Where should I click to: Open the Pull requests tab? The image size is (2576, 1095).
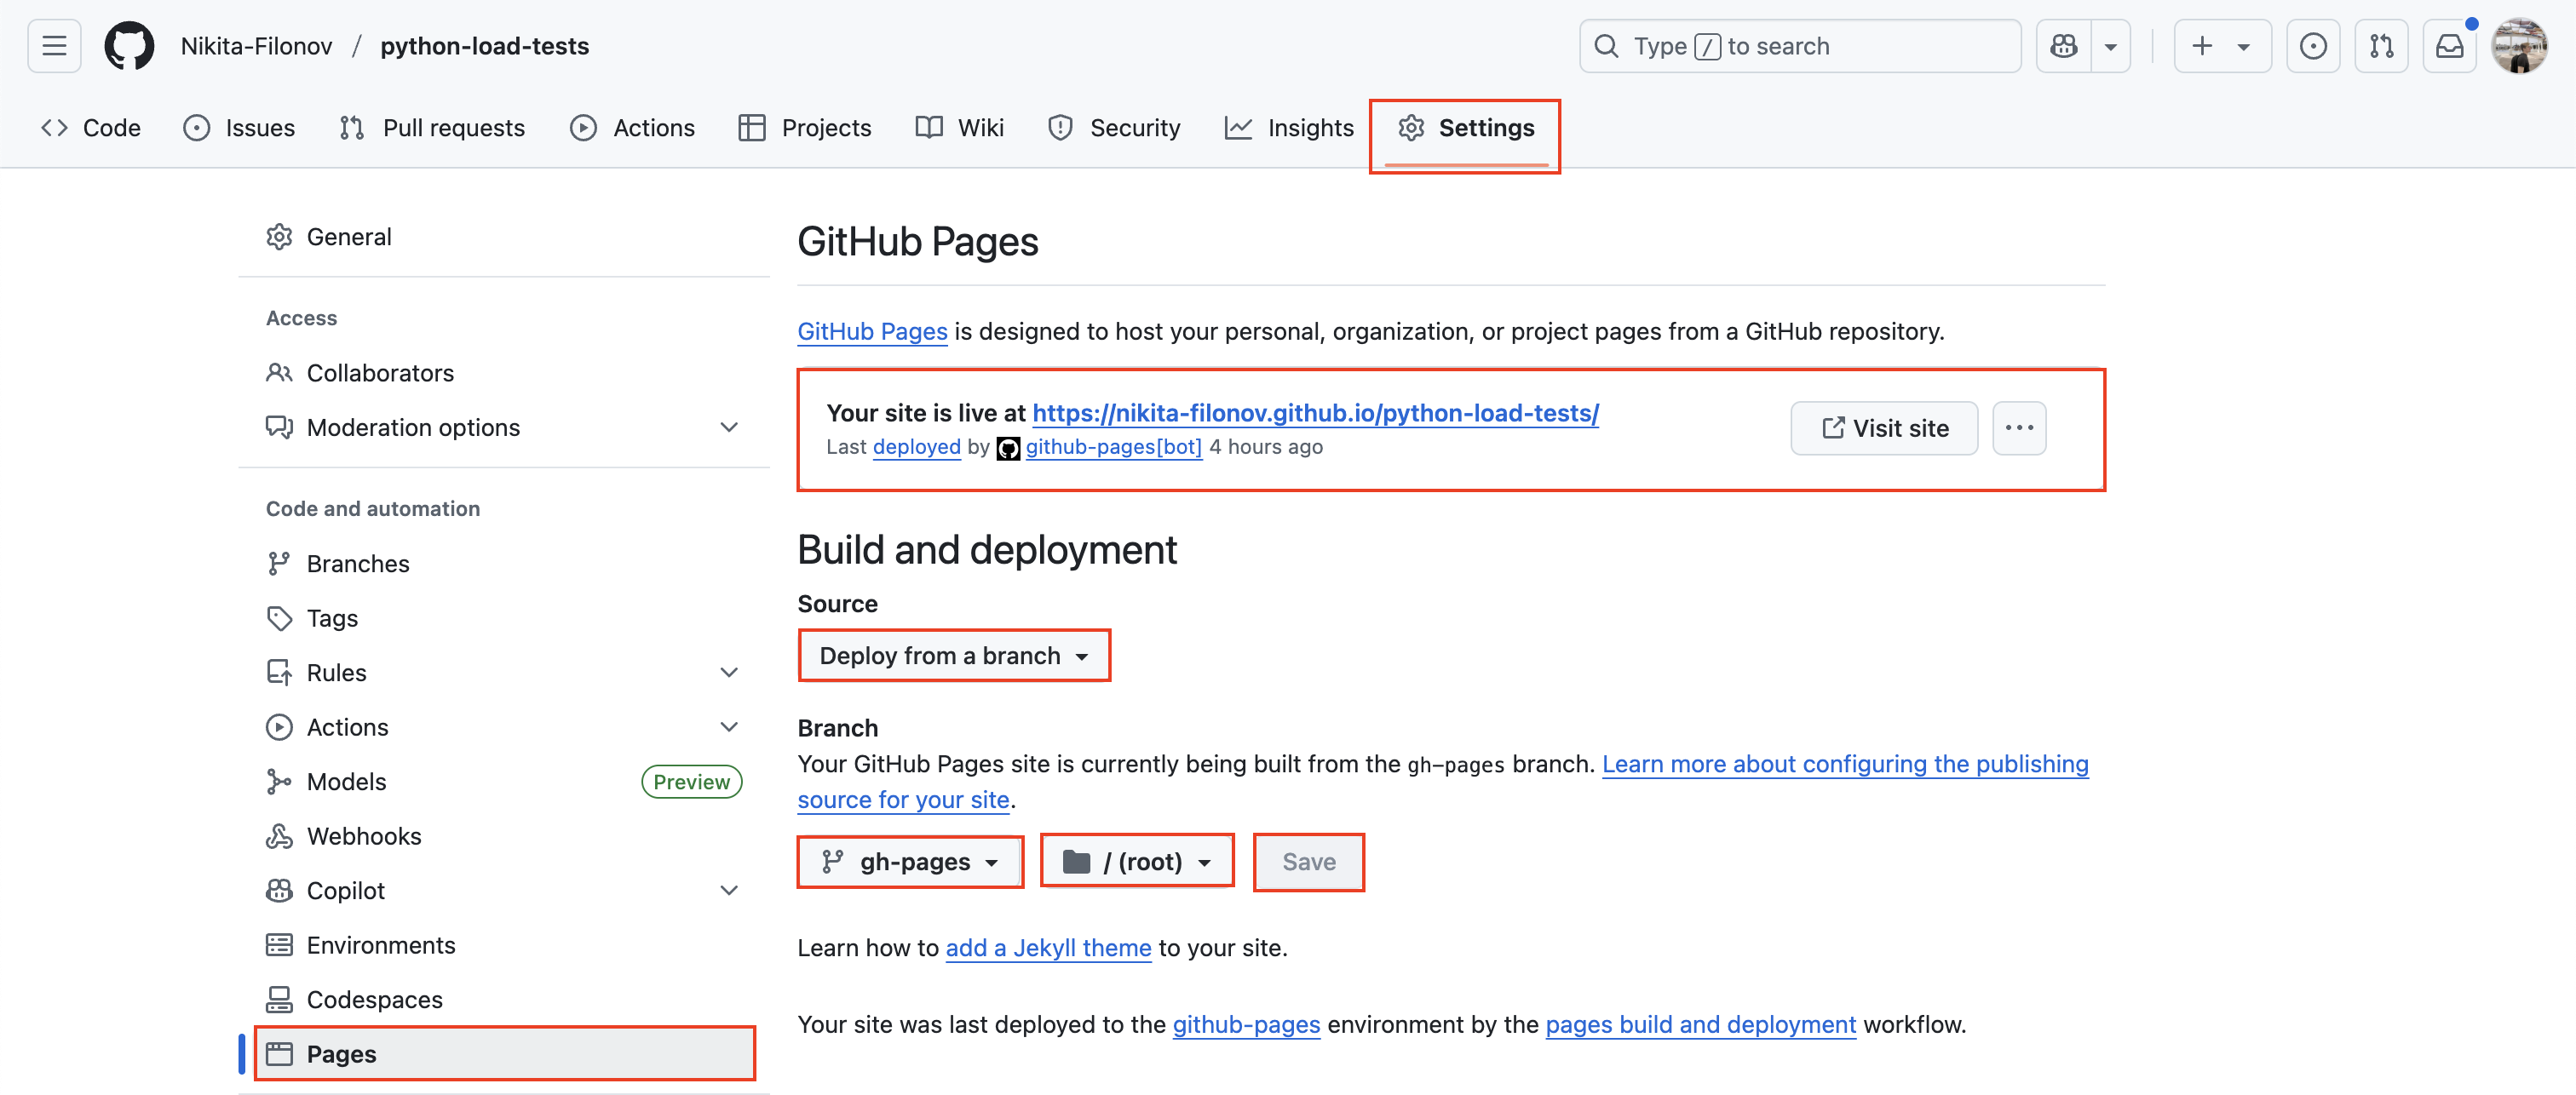coord(432,128)
